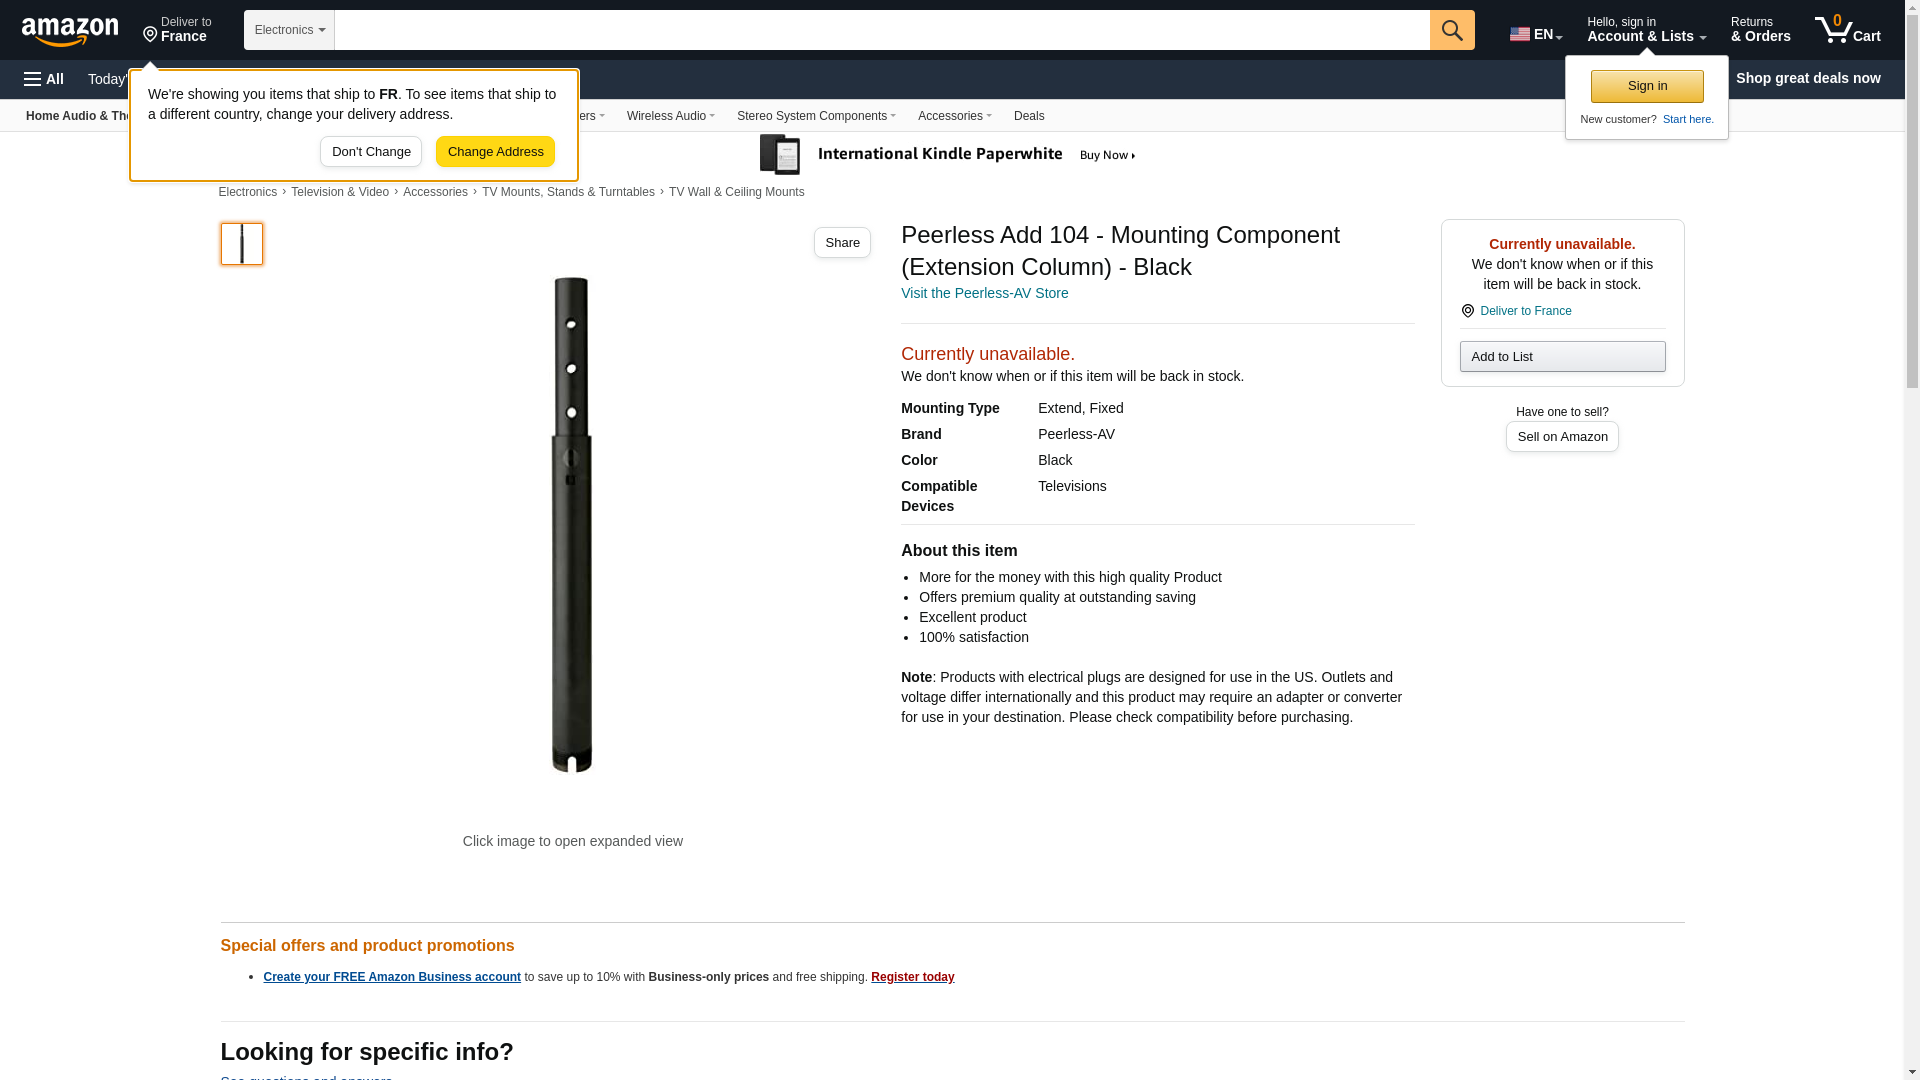Open the Stereo System Components menu

tap(816, 116)
